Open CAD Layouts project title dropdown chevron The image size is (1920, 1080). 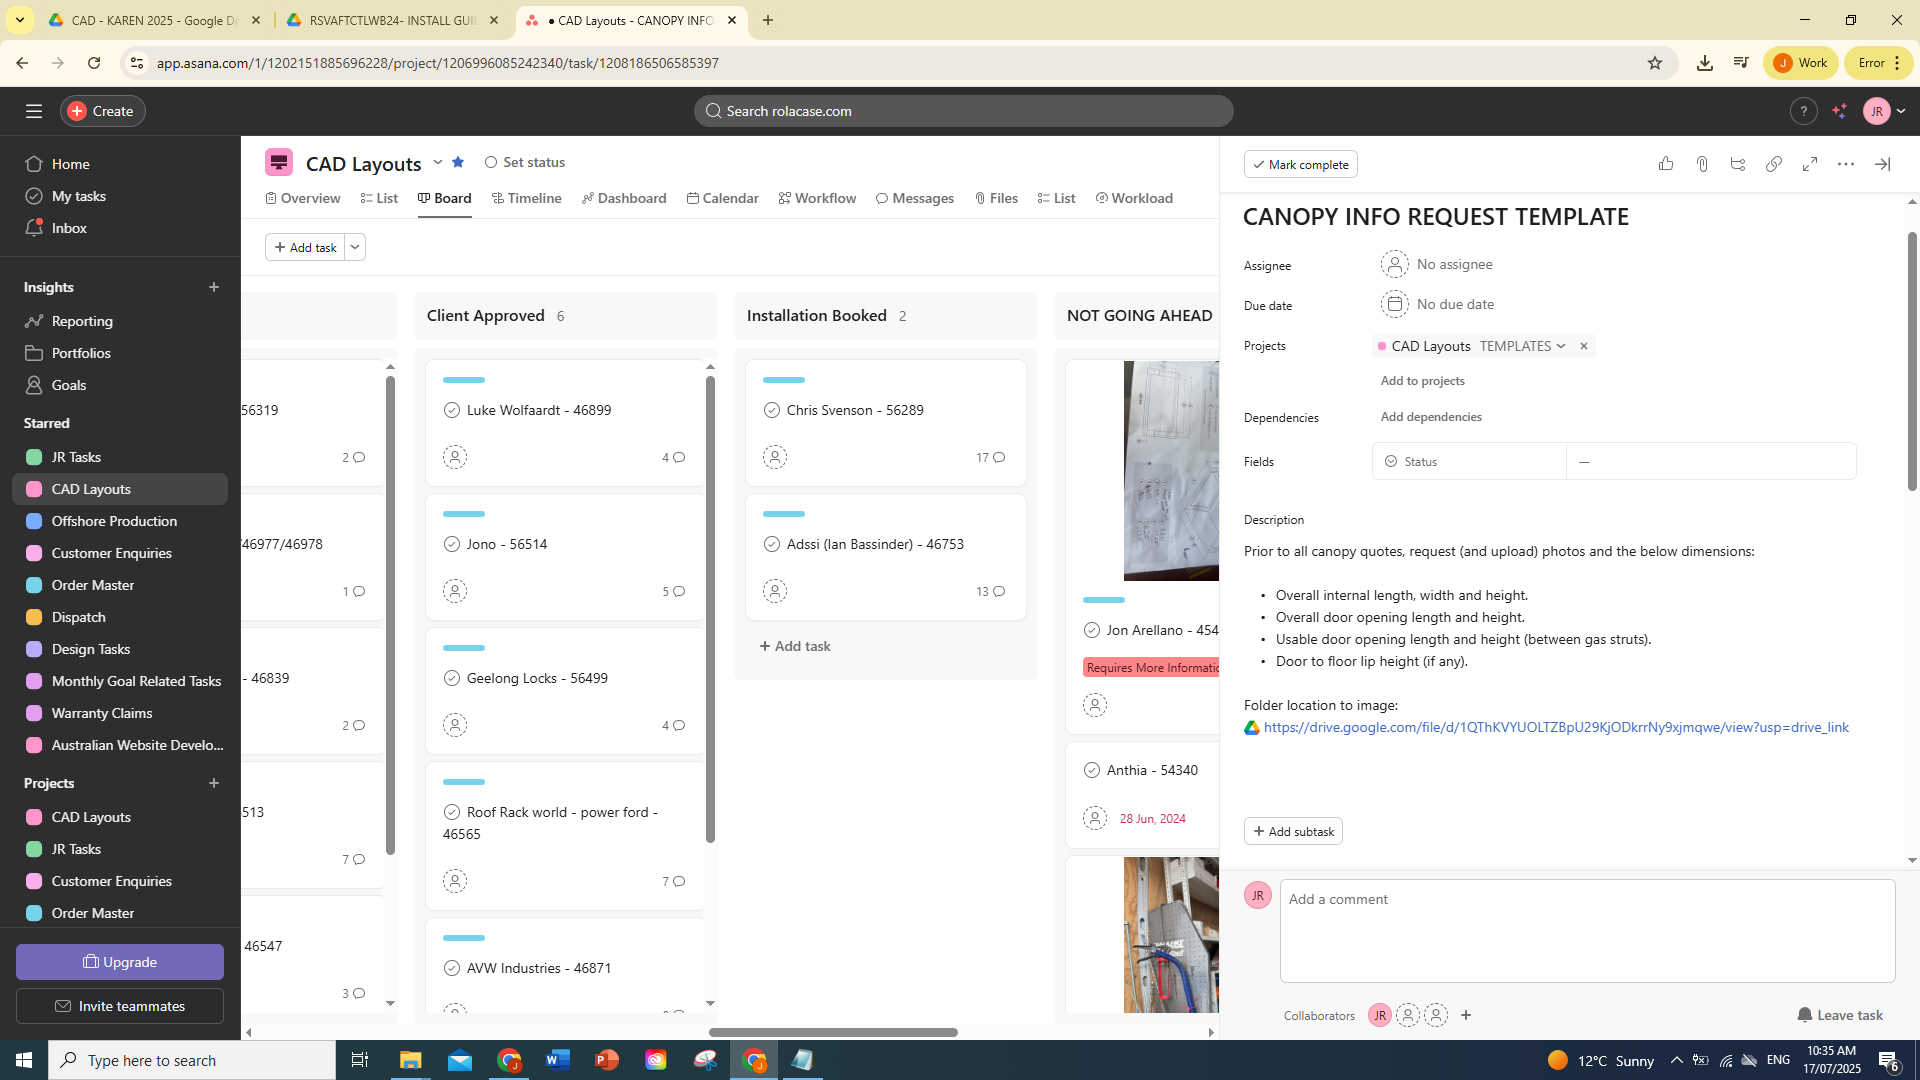[437, 162]
